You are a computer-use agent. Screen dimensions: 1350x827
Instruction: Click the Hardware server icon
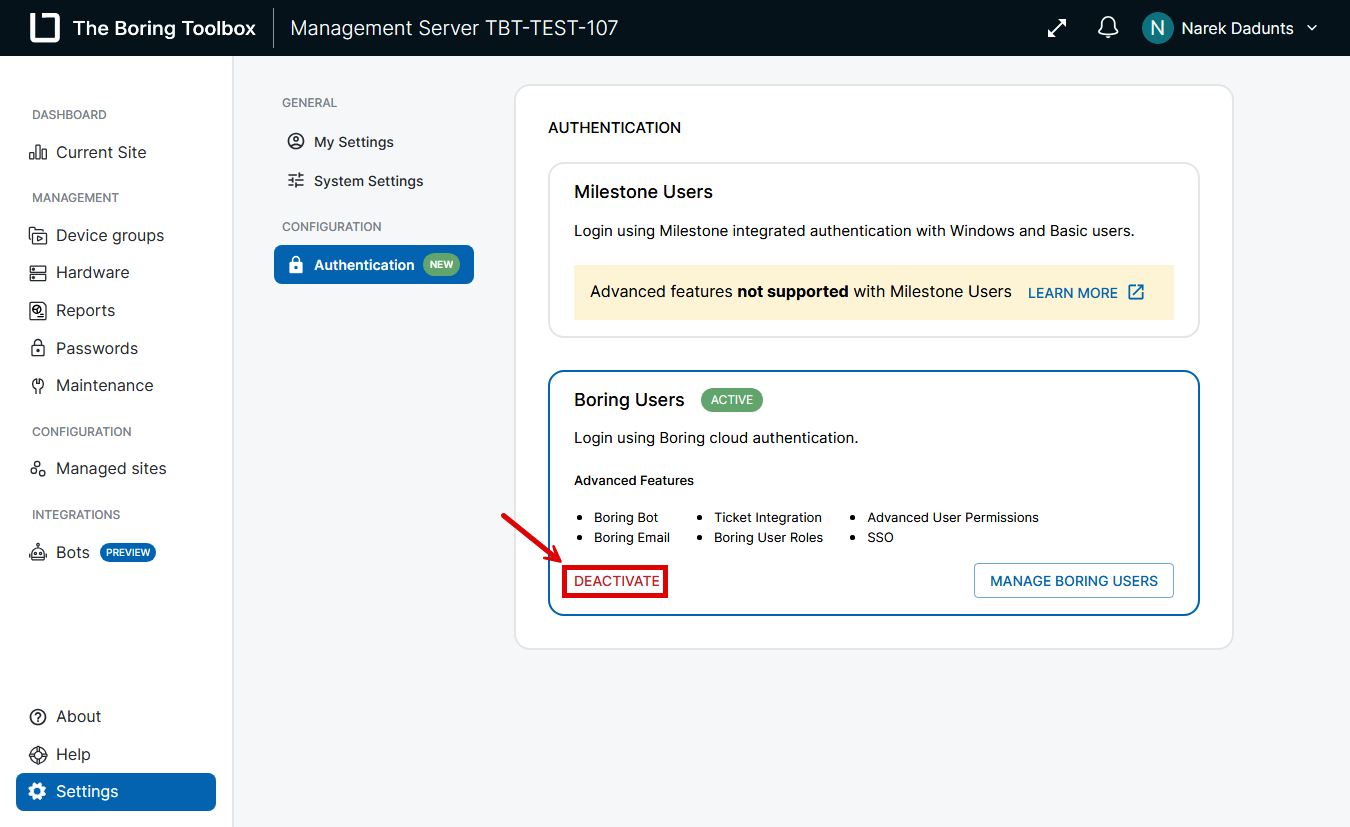coord(38,273)
